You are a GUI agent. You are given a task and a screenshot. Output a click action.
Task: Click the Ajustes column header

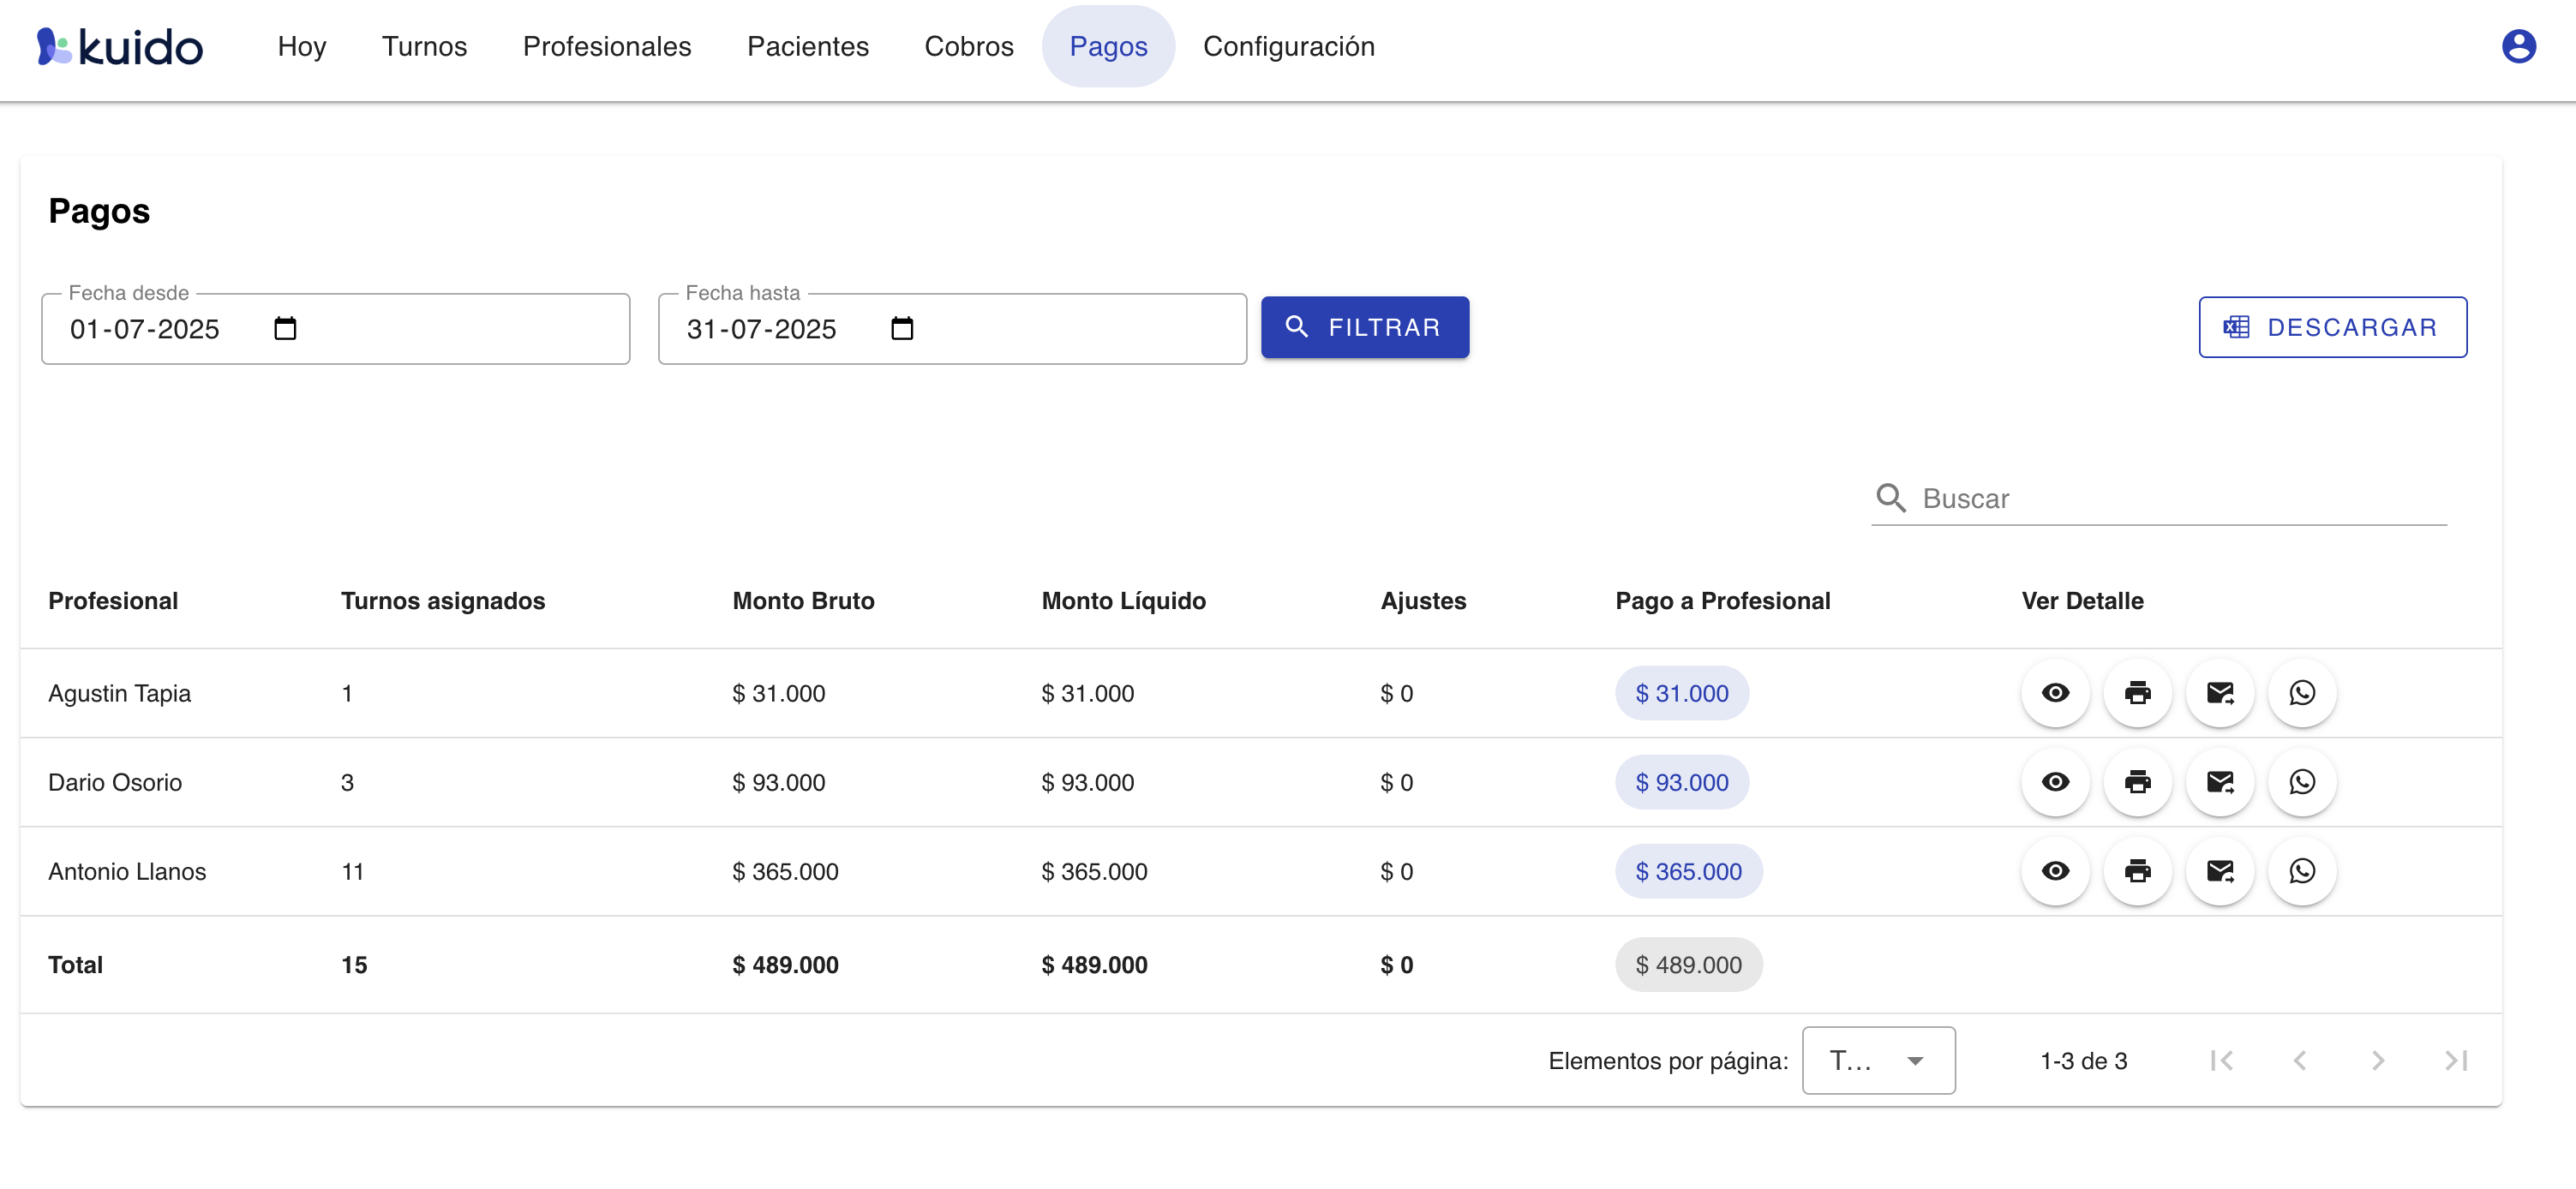coord(1423,600)
